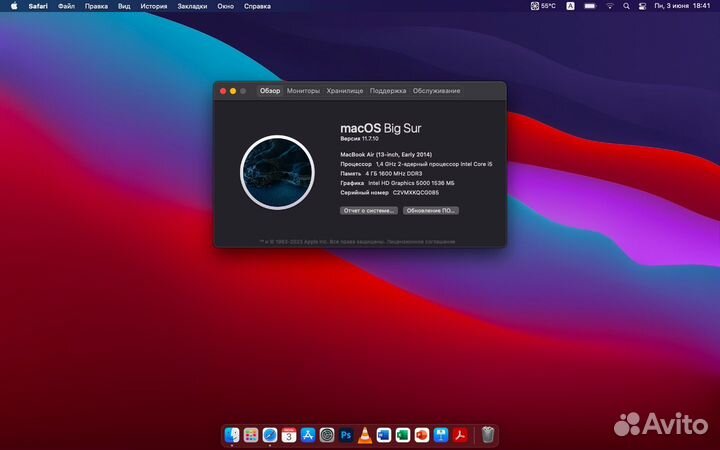Open Finder from the Dock

tap(232, 434)
